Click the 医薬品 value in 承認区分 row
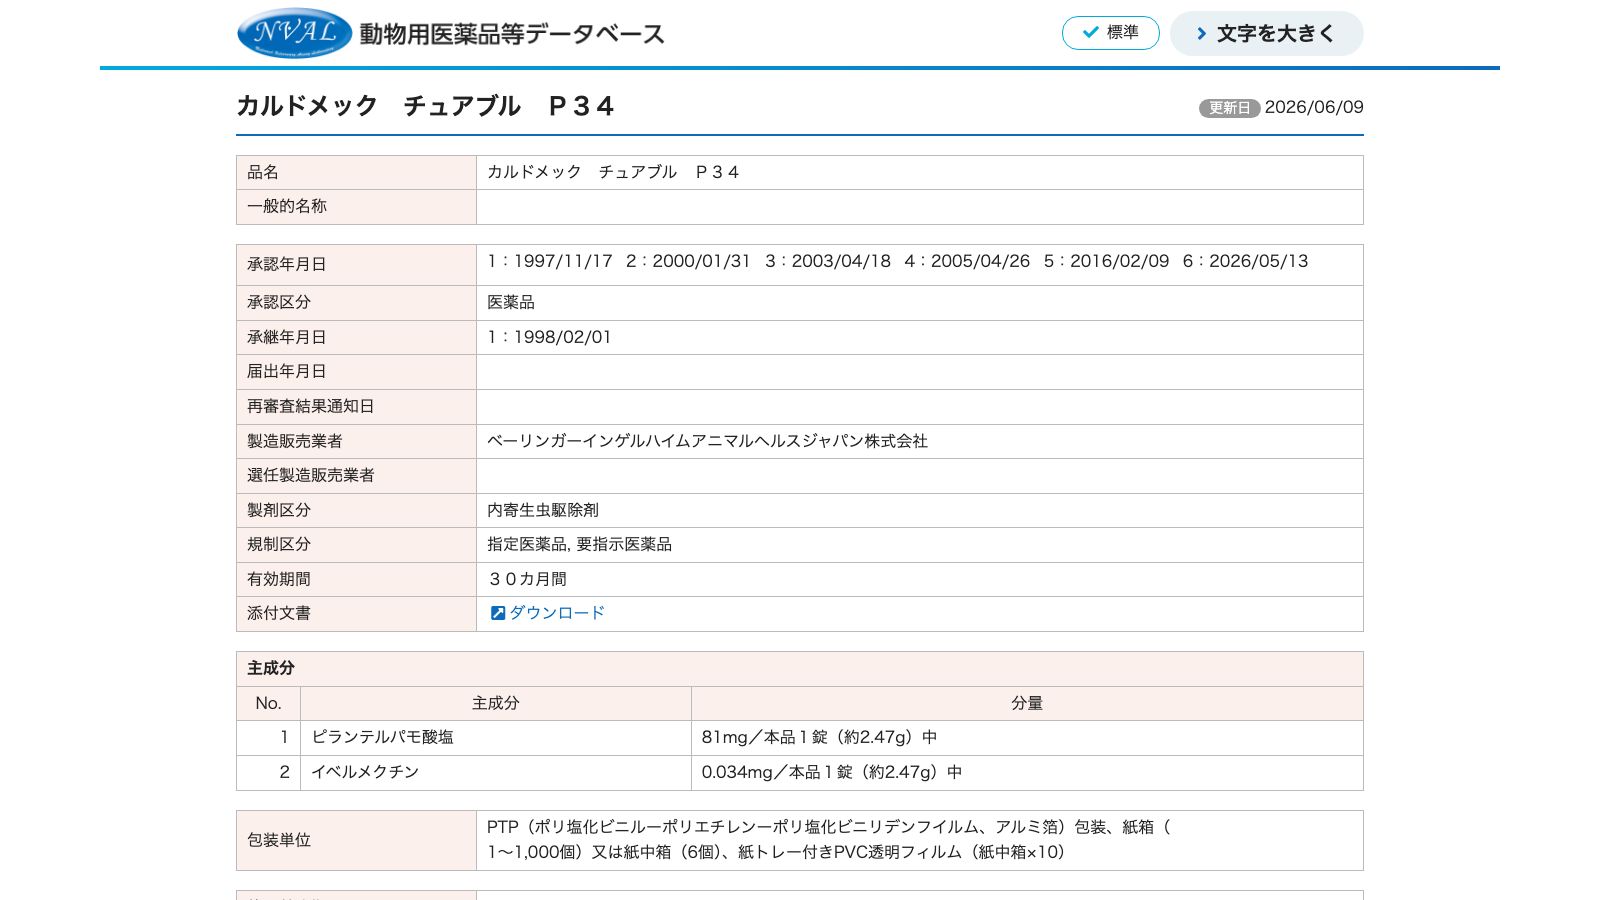1600x900 pixels. 511,302
